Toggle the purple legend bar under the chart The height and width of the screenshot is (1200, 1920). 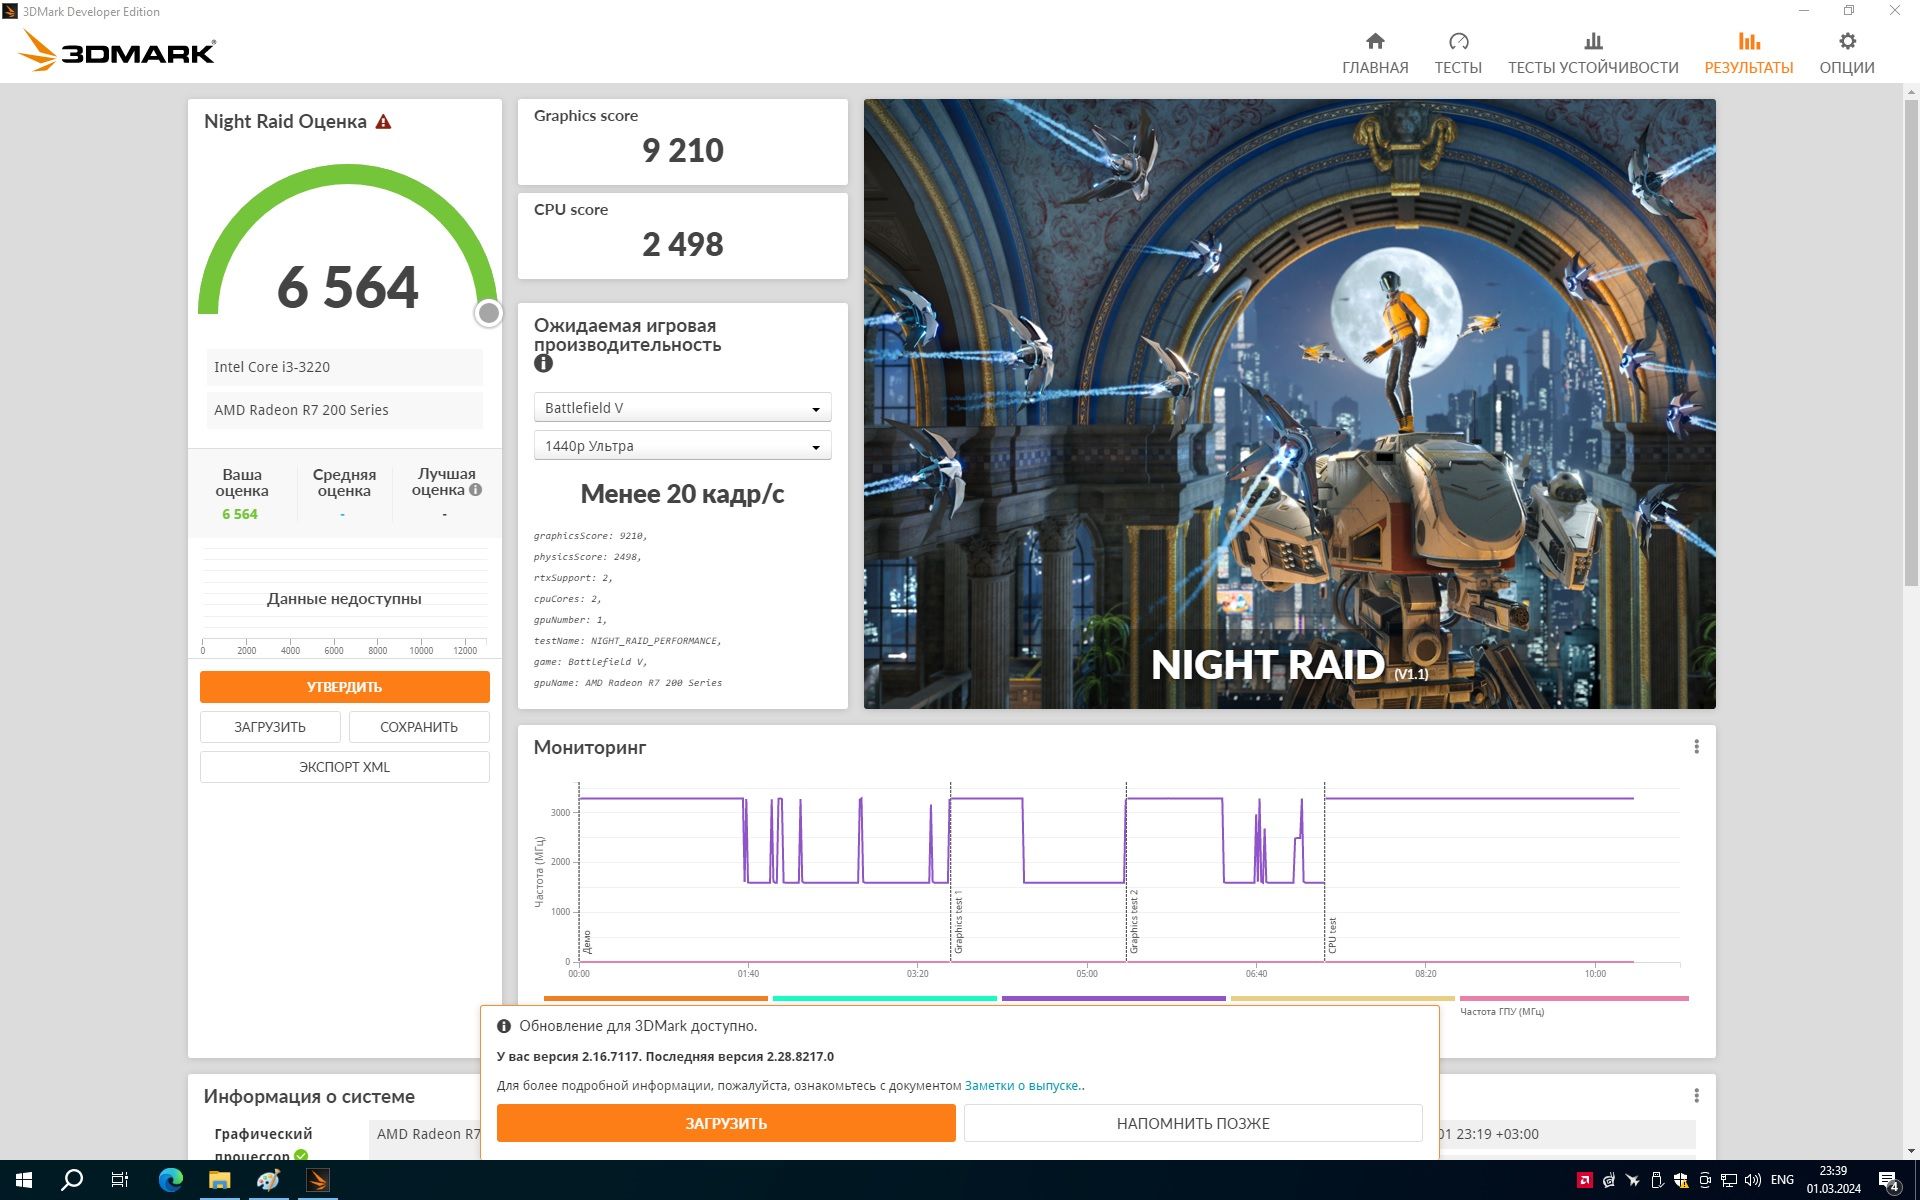1113,998
